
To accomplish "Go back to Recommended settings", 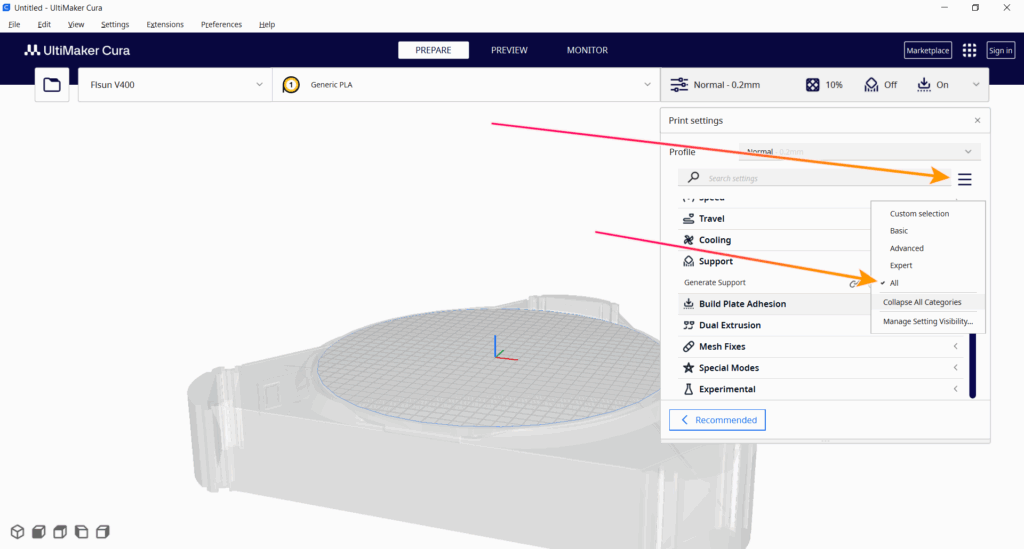I will point(717,420).
